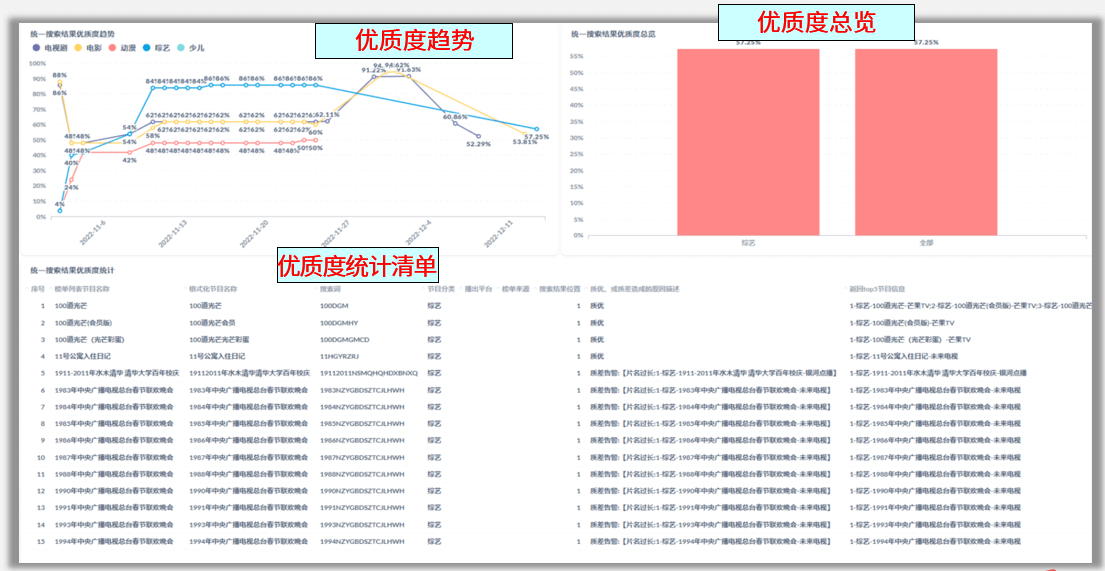Sort by 格式化节目名称 column header
The image size is (1105, 571).
(213, 289)
